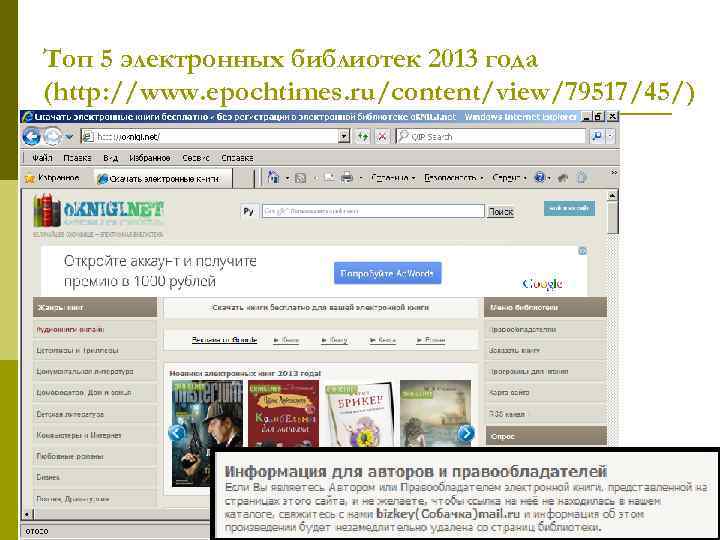
Task: Click the Поиск search button
Action: click(501, 212)
